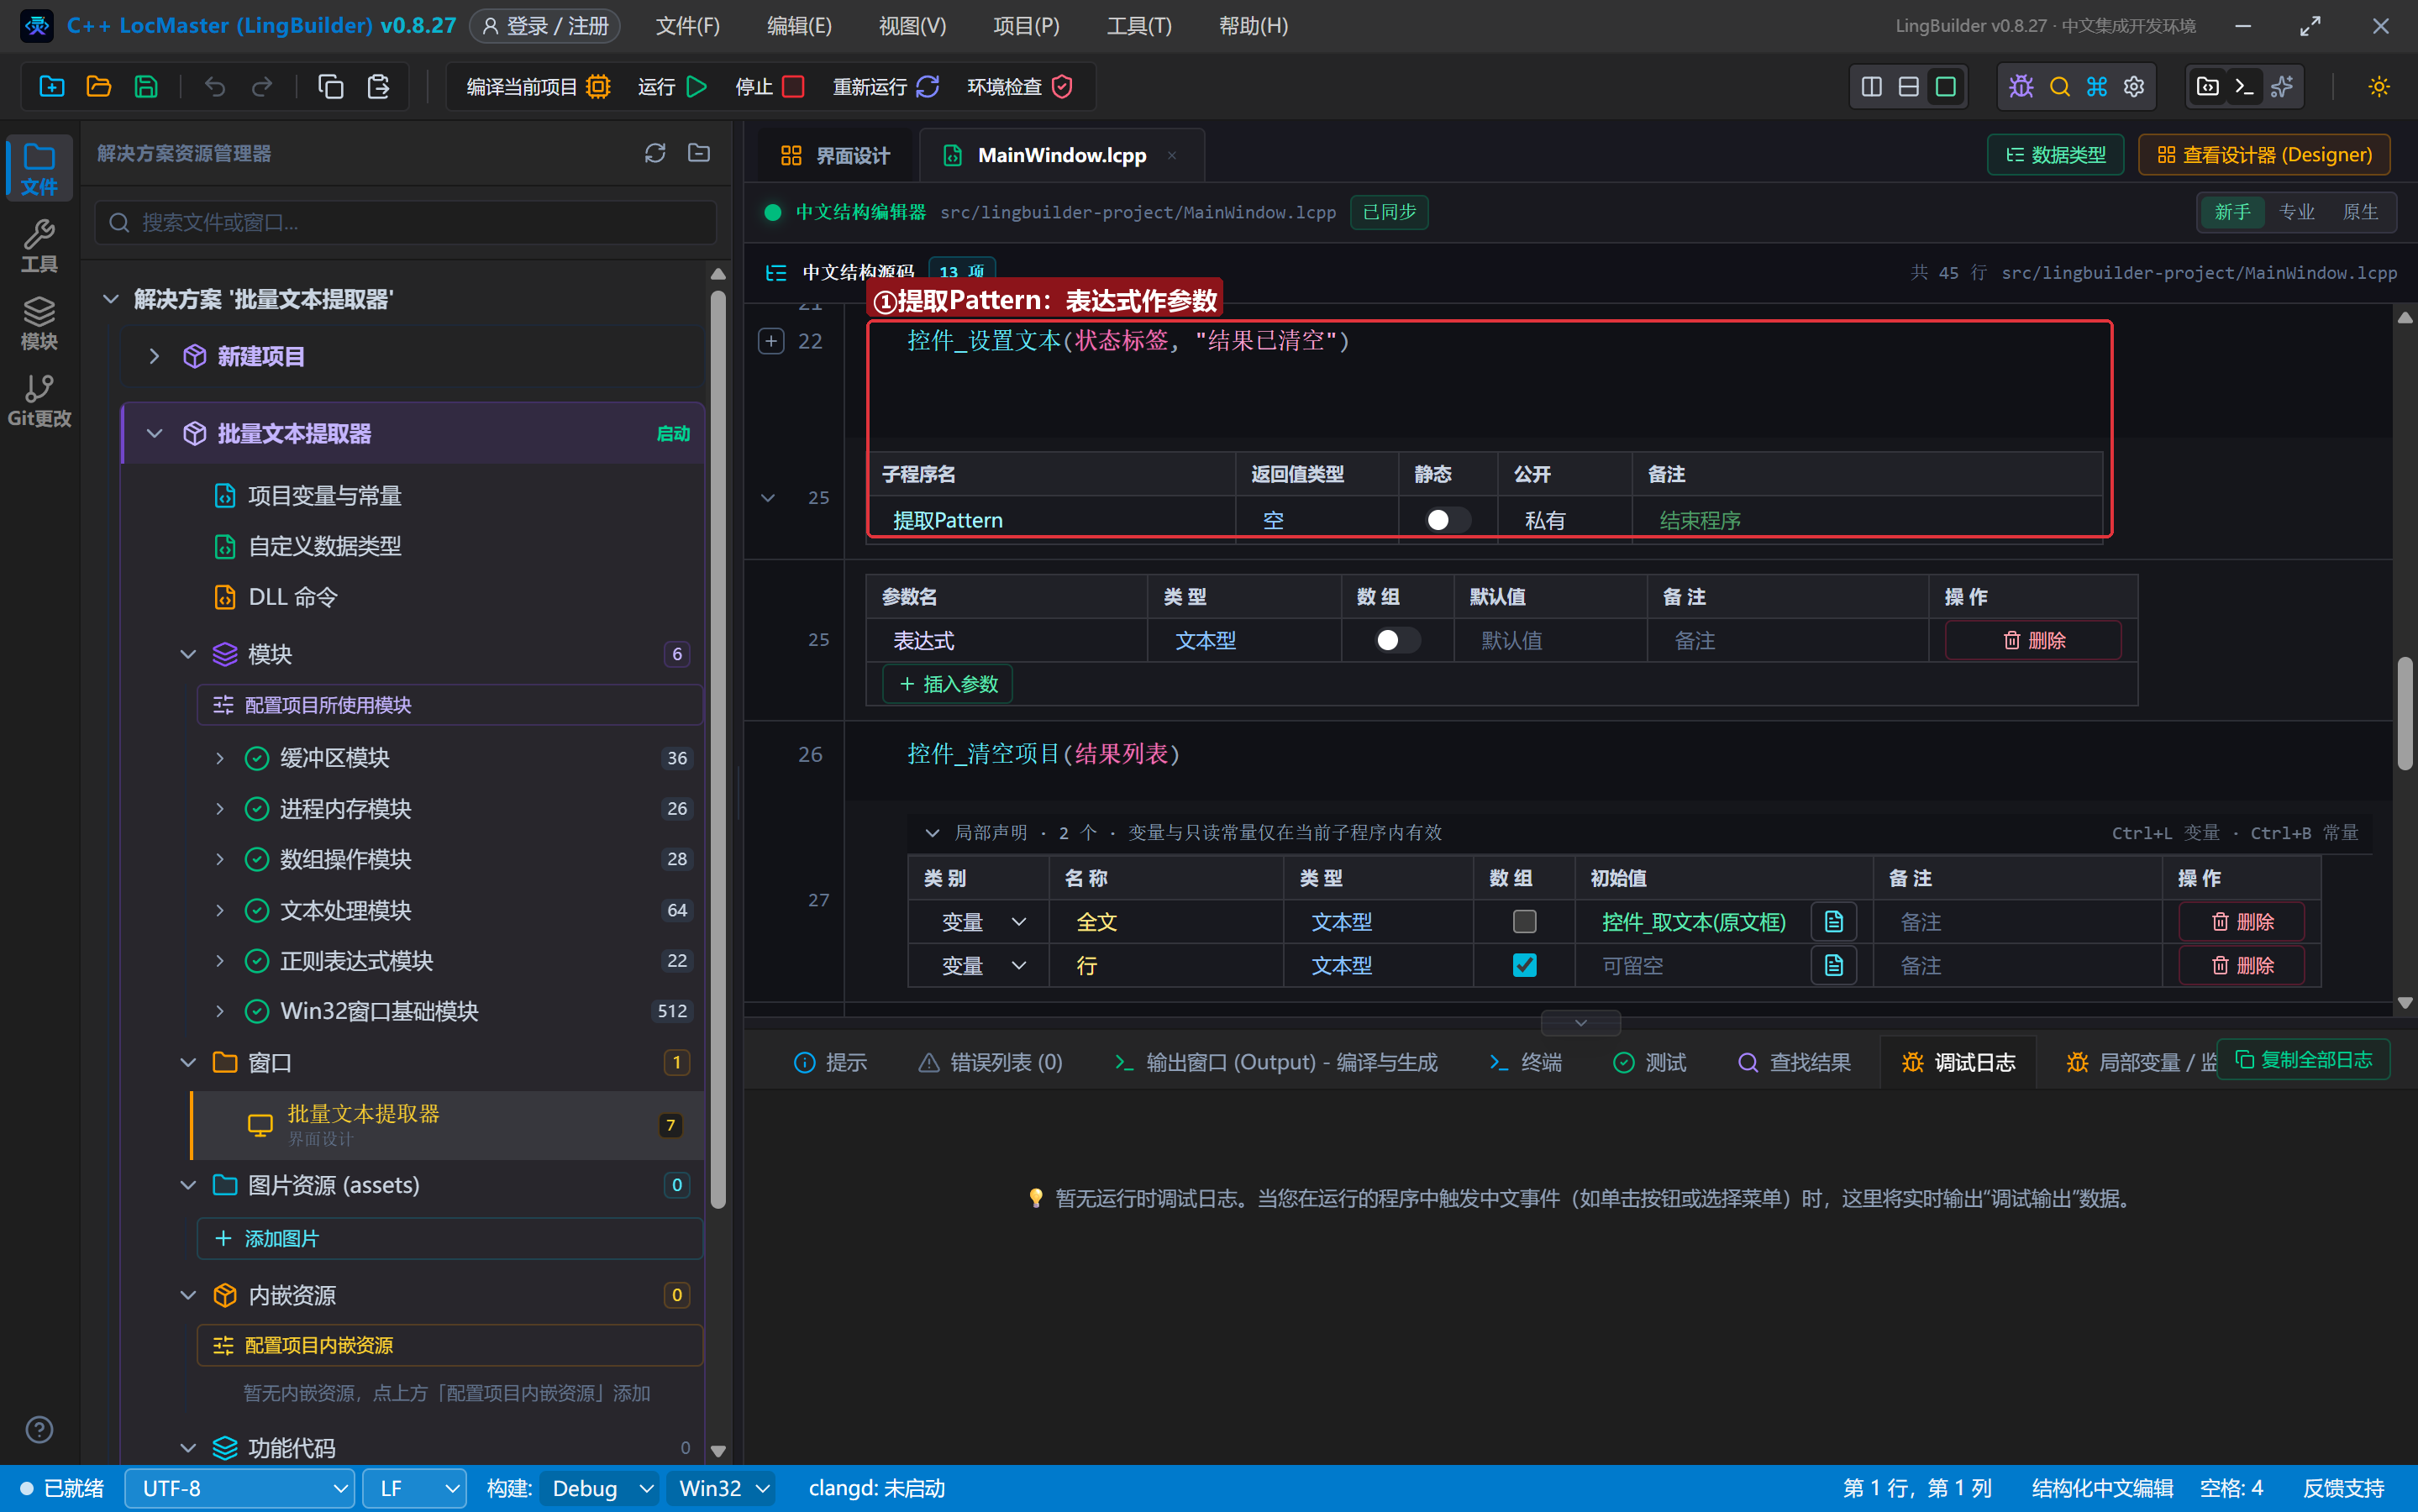Open the 项目(P) menu
Viewport: 2418px width, 1512px height.
tap(1026, 26)
